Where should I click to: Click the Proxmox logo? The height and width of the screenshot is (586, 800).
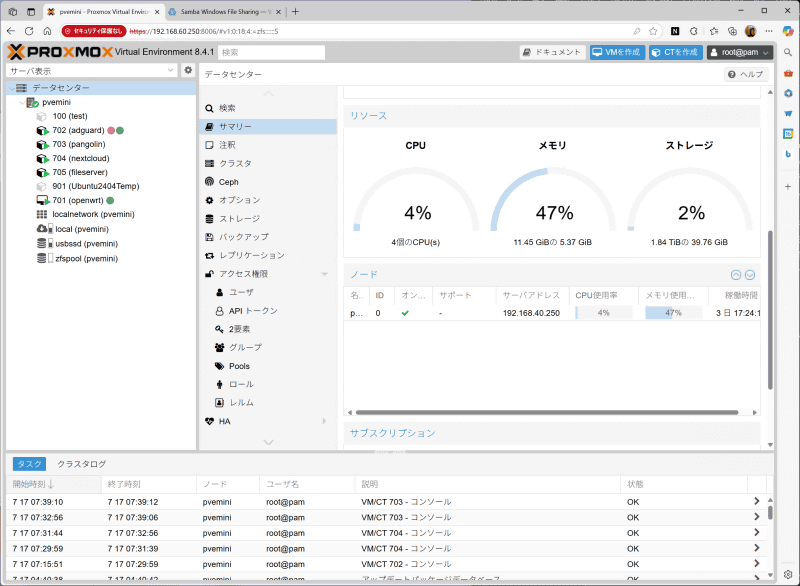(x=60, y=52)
